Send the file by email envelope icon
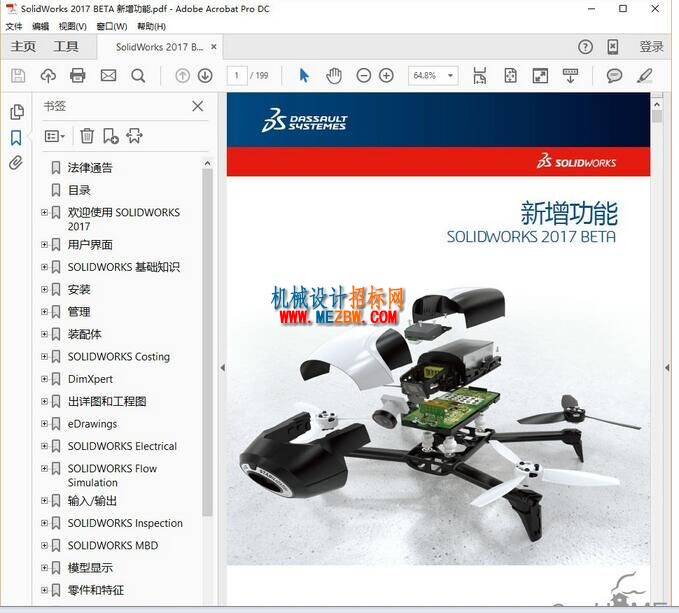The image size is (679, 613). (x=108, y=76)
